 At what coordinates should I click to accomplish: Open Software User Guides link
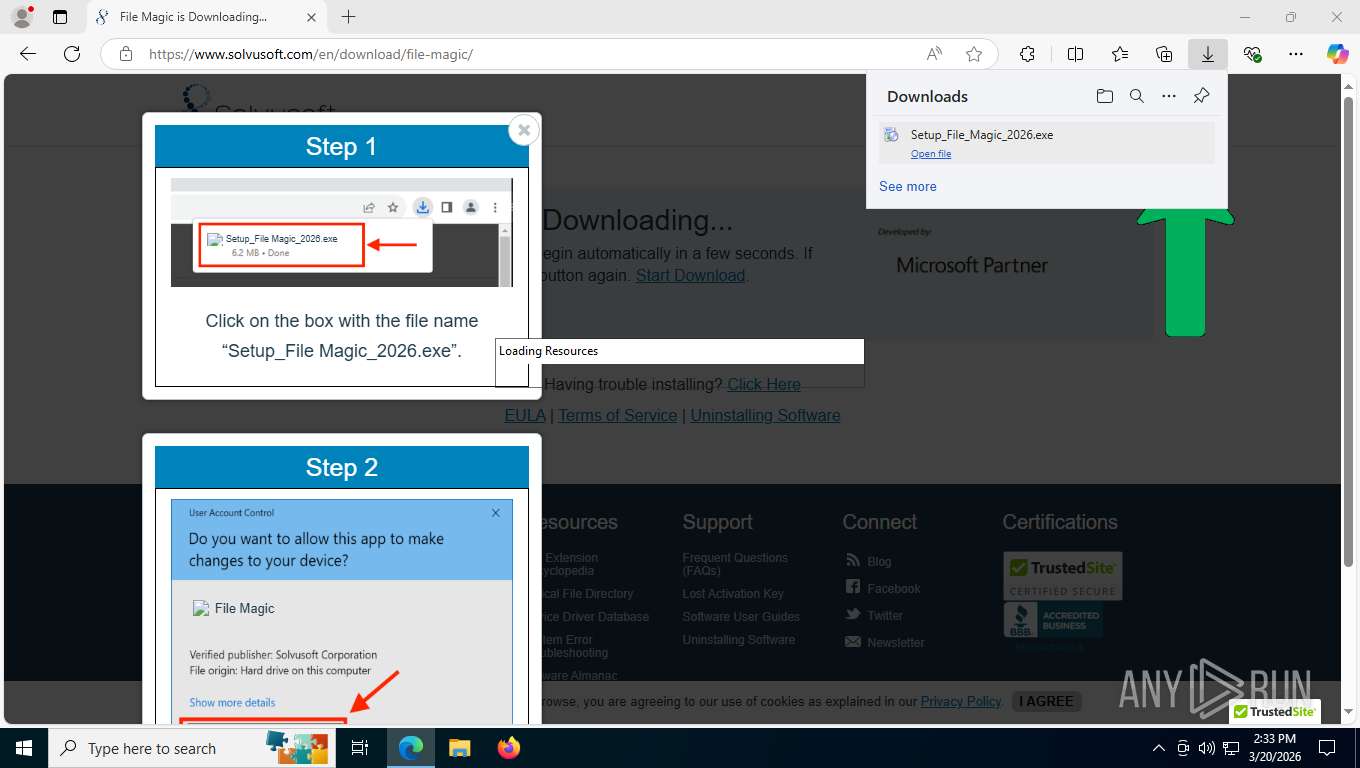point(741,617)
